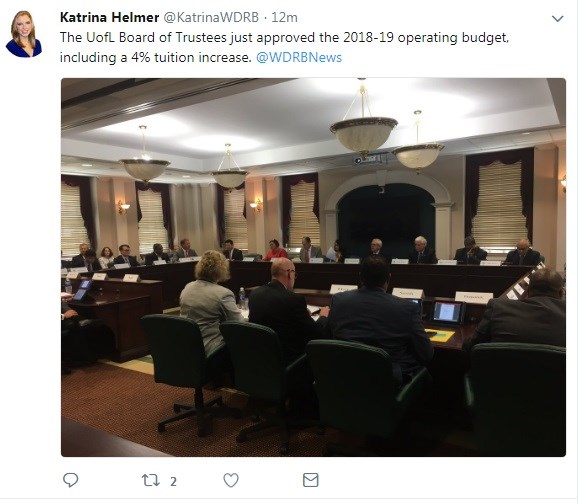Click the water bottle on the table
The width and height of the screenshot is (578, 504).
pos(241,298)
